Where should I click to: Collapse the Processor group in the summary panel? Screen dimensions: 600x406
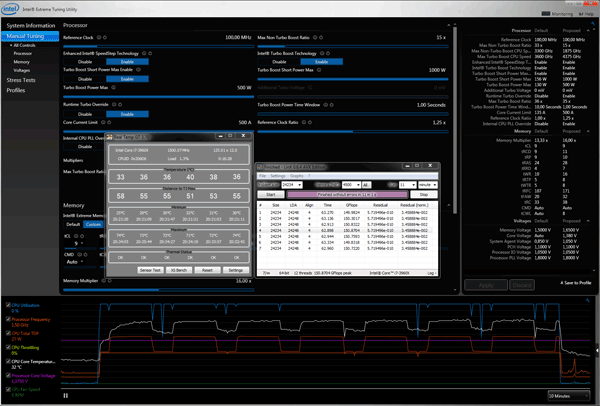pos(588,31)
